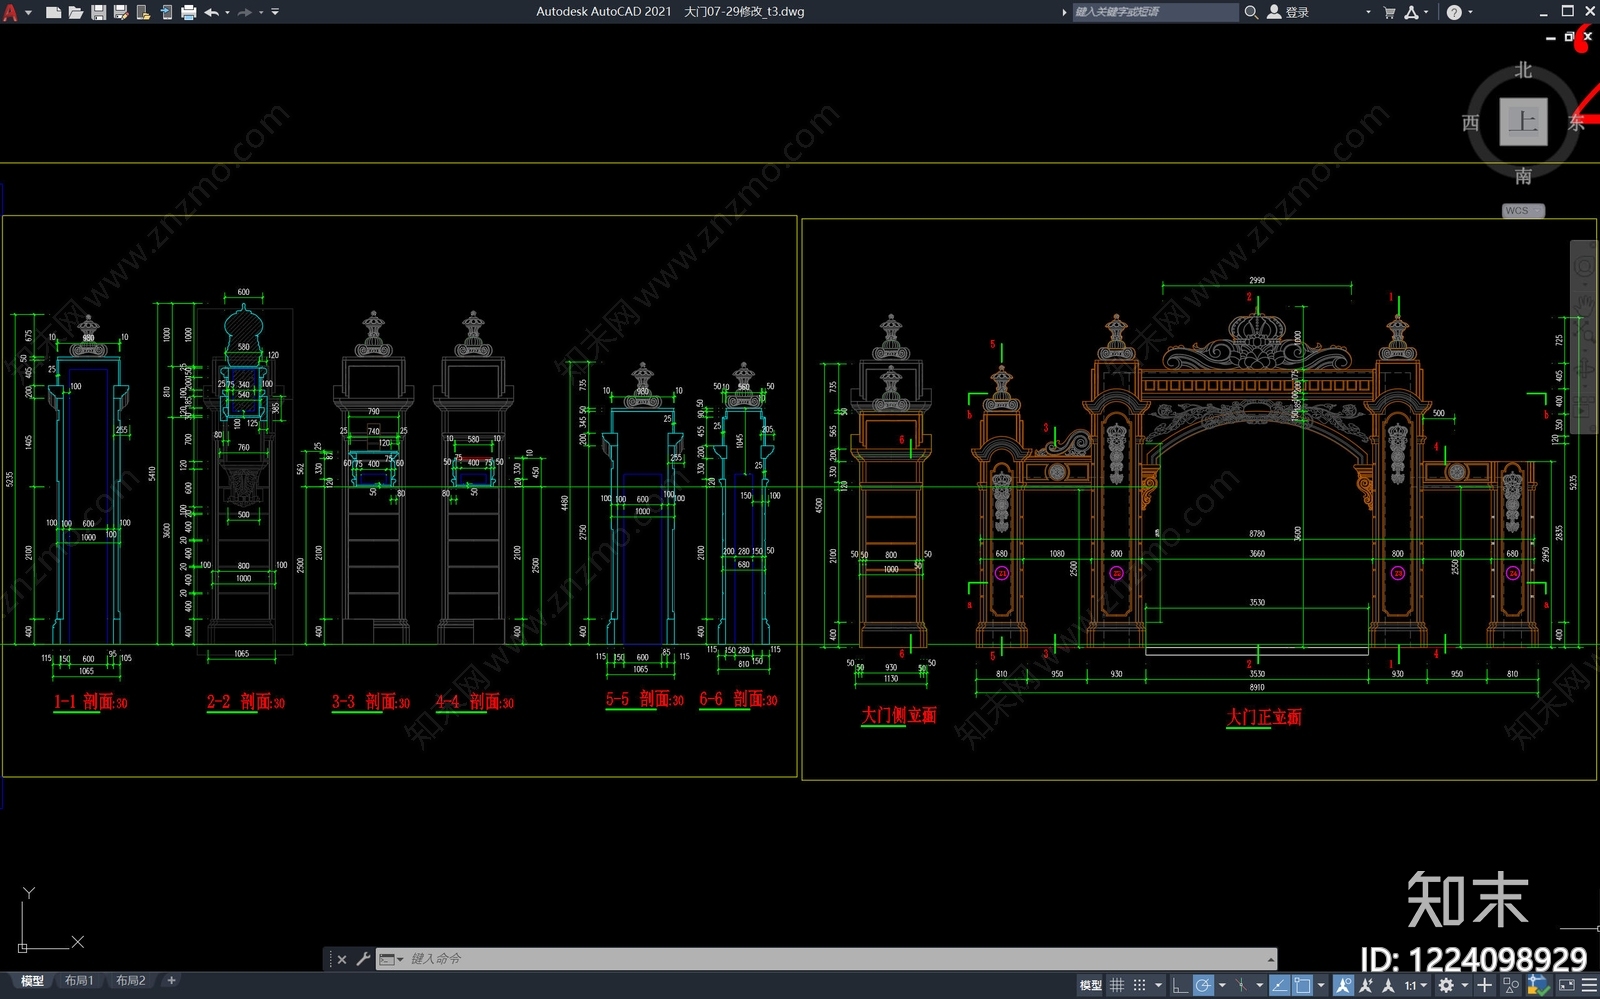The height and width of the screenshot is (999, 1600).
Task: Click the Redo arrow icon
Action: pos(244,12)
